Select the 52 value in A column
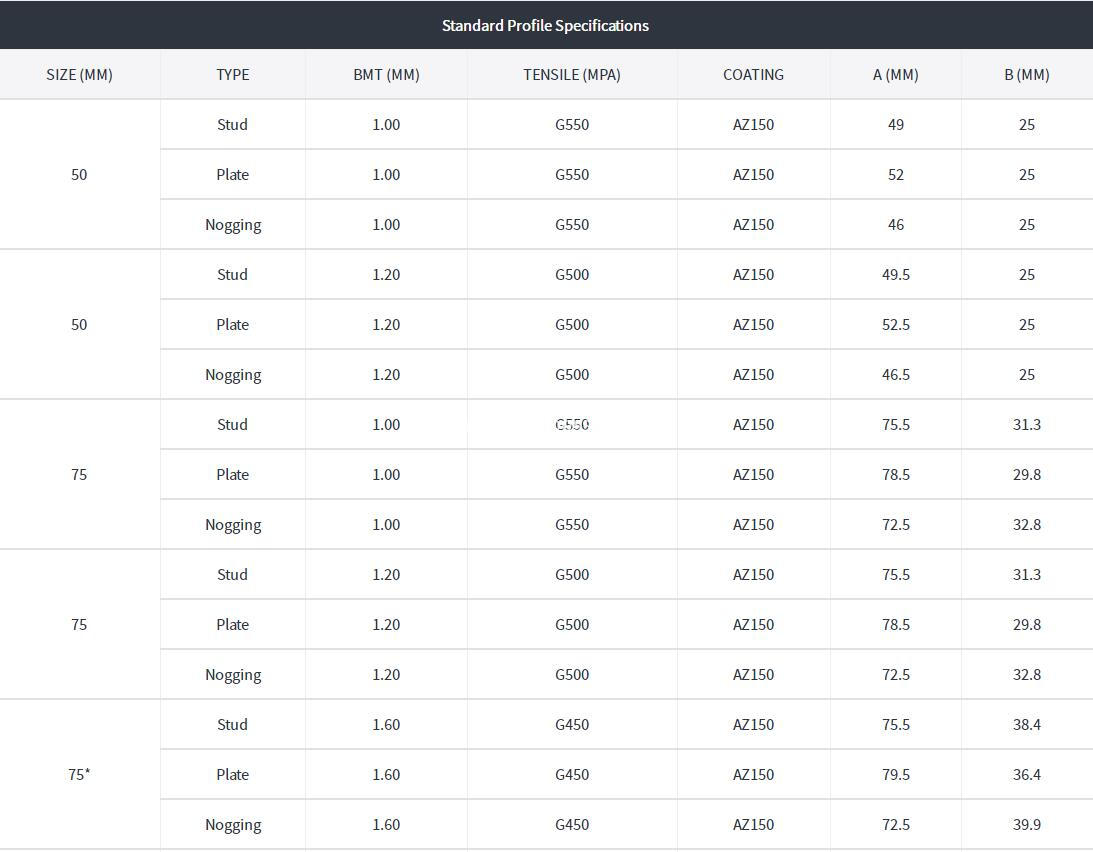Image resolution: width=1093 pixels, height=852 pixels. point(896,174)
